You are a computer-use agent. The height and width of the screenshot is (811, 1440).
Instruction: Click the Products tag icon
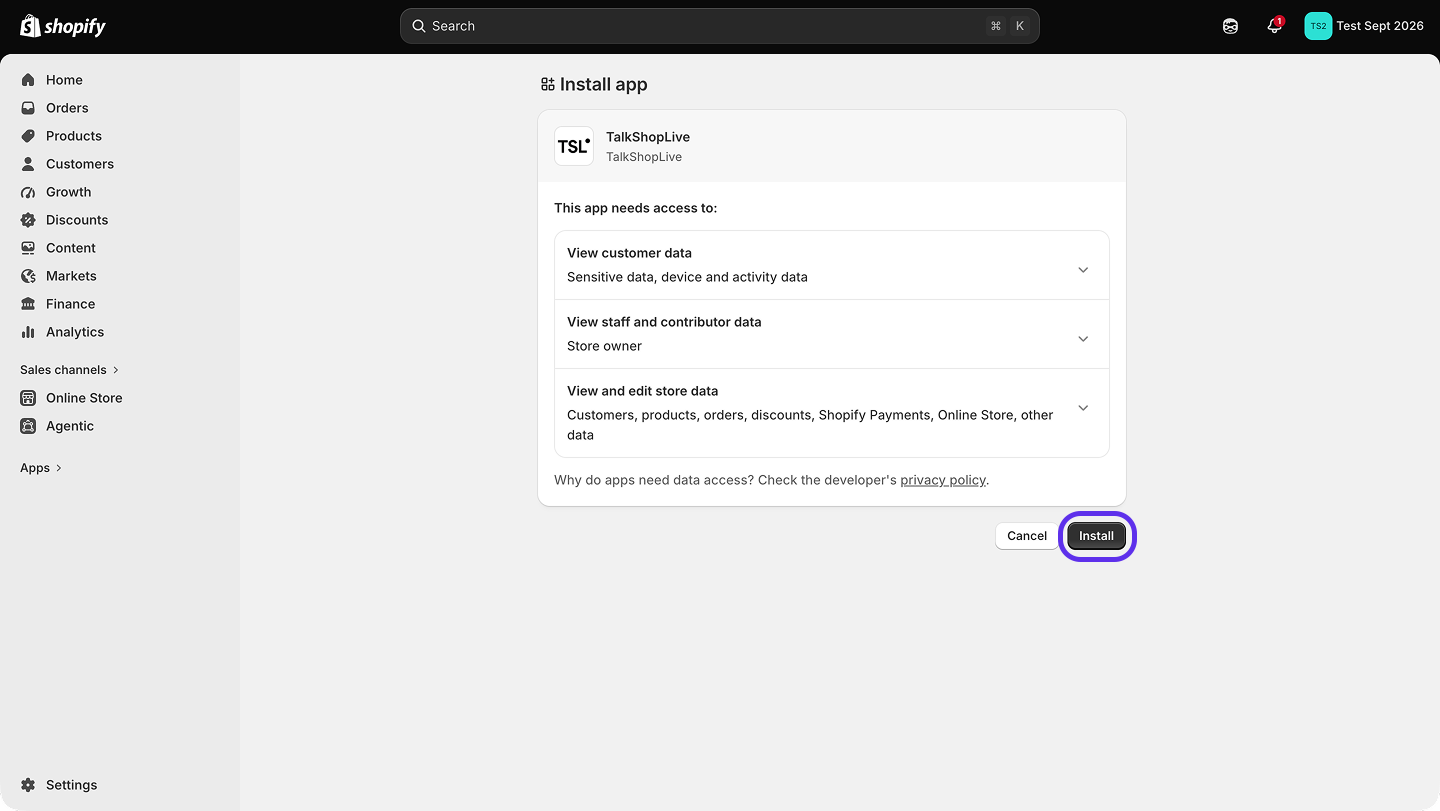pyautogui.click(x=28, y=136)
